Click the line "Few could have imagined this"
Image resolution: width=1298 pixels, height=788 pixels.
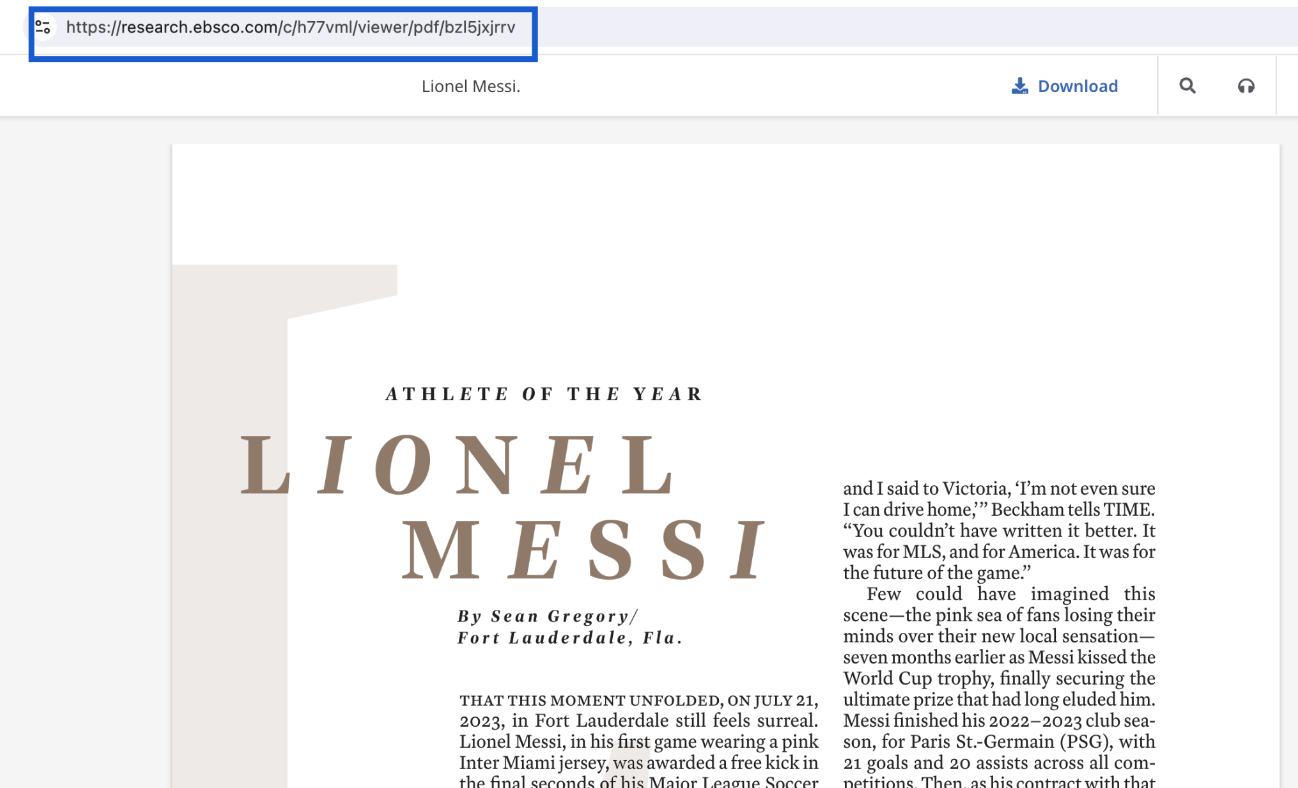pos(1011,594)
